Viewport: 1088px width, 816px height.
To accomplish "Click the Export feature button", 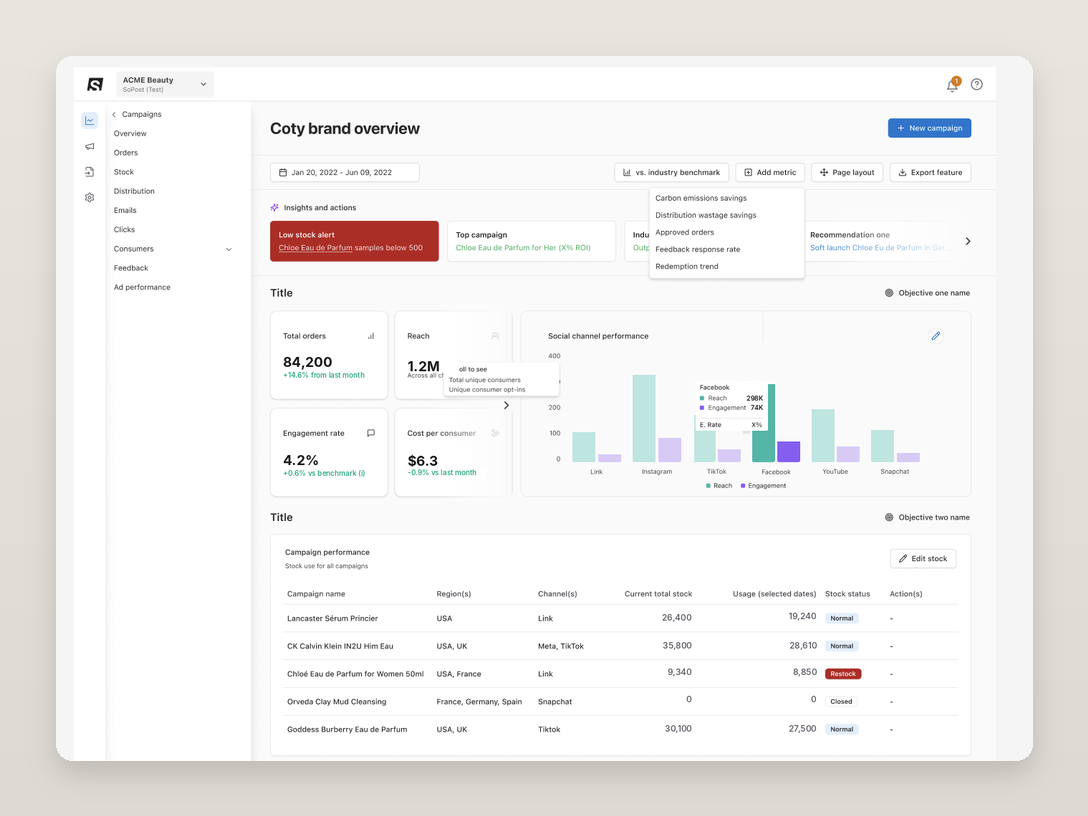I will pyautogui.click(x=930, y=172).
